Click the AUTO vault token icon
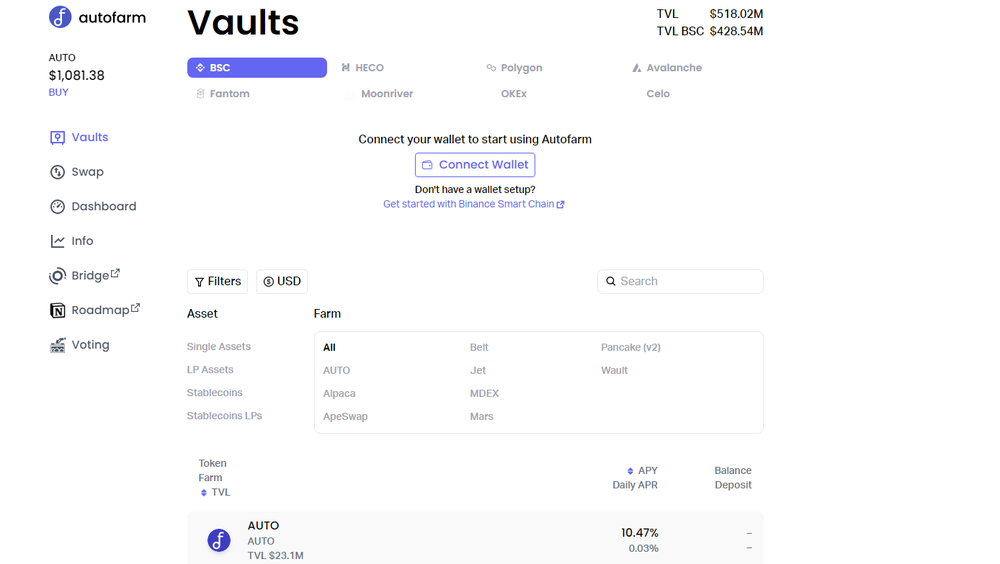 (x=219, y=541)
